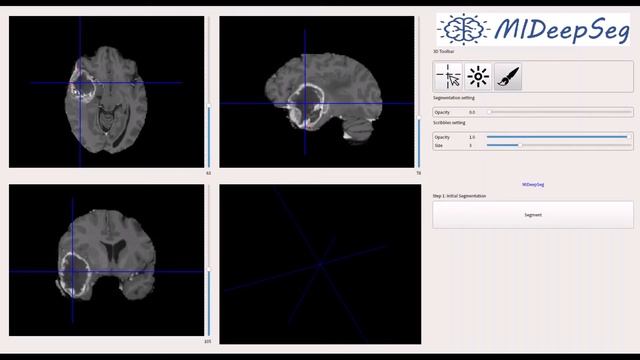This screenshot has width=640, height=360.
Task: Select the crosshair cursor navigation tool
Action: click(x=448, y=76)
